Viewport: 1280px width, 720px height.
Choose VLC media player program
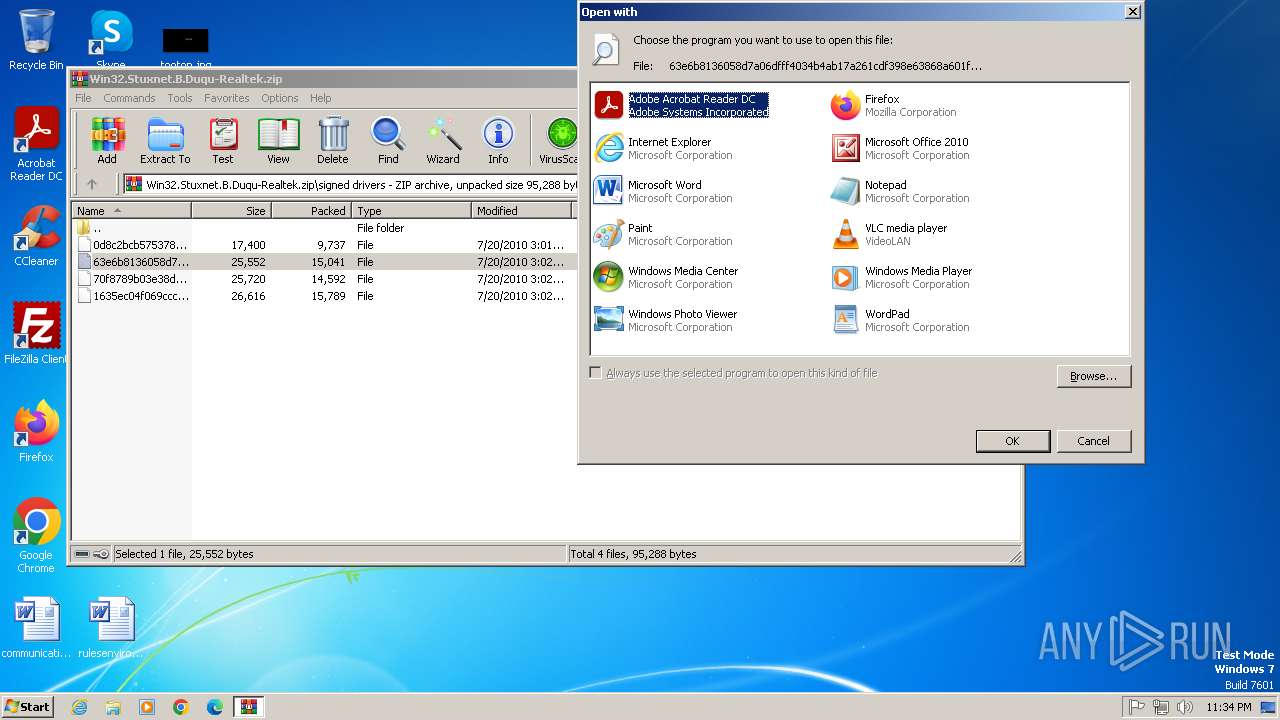pos(889,234)
